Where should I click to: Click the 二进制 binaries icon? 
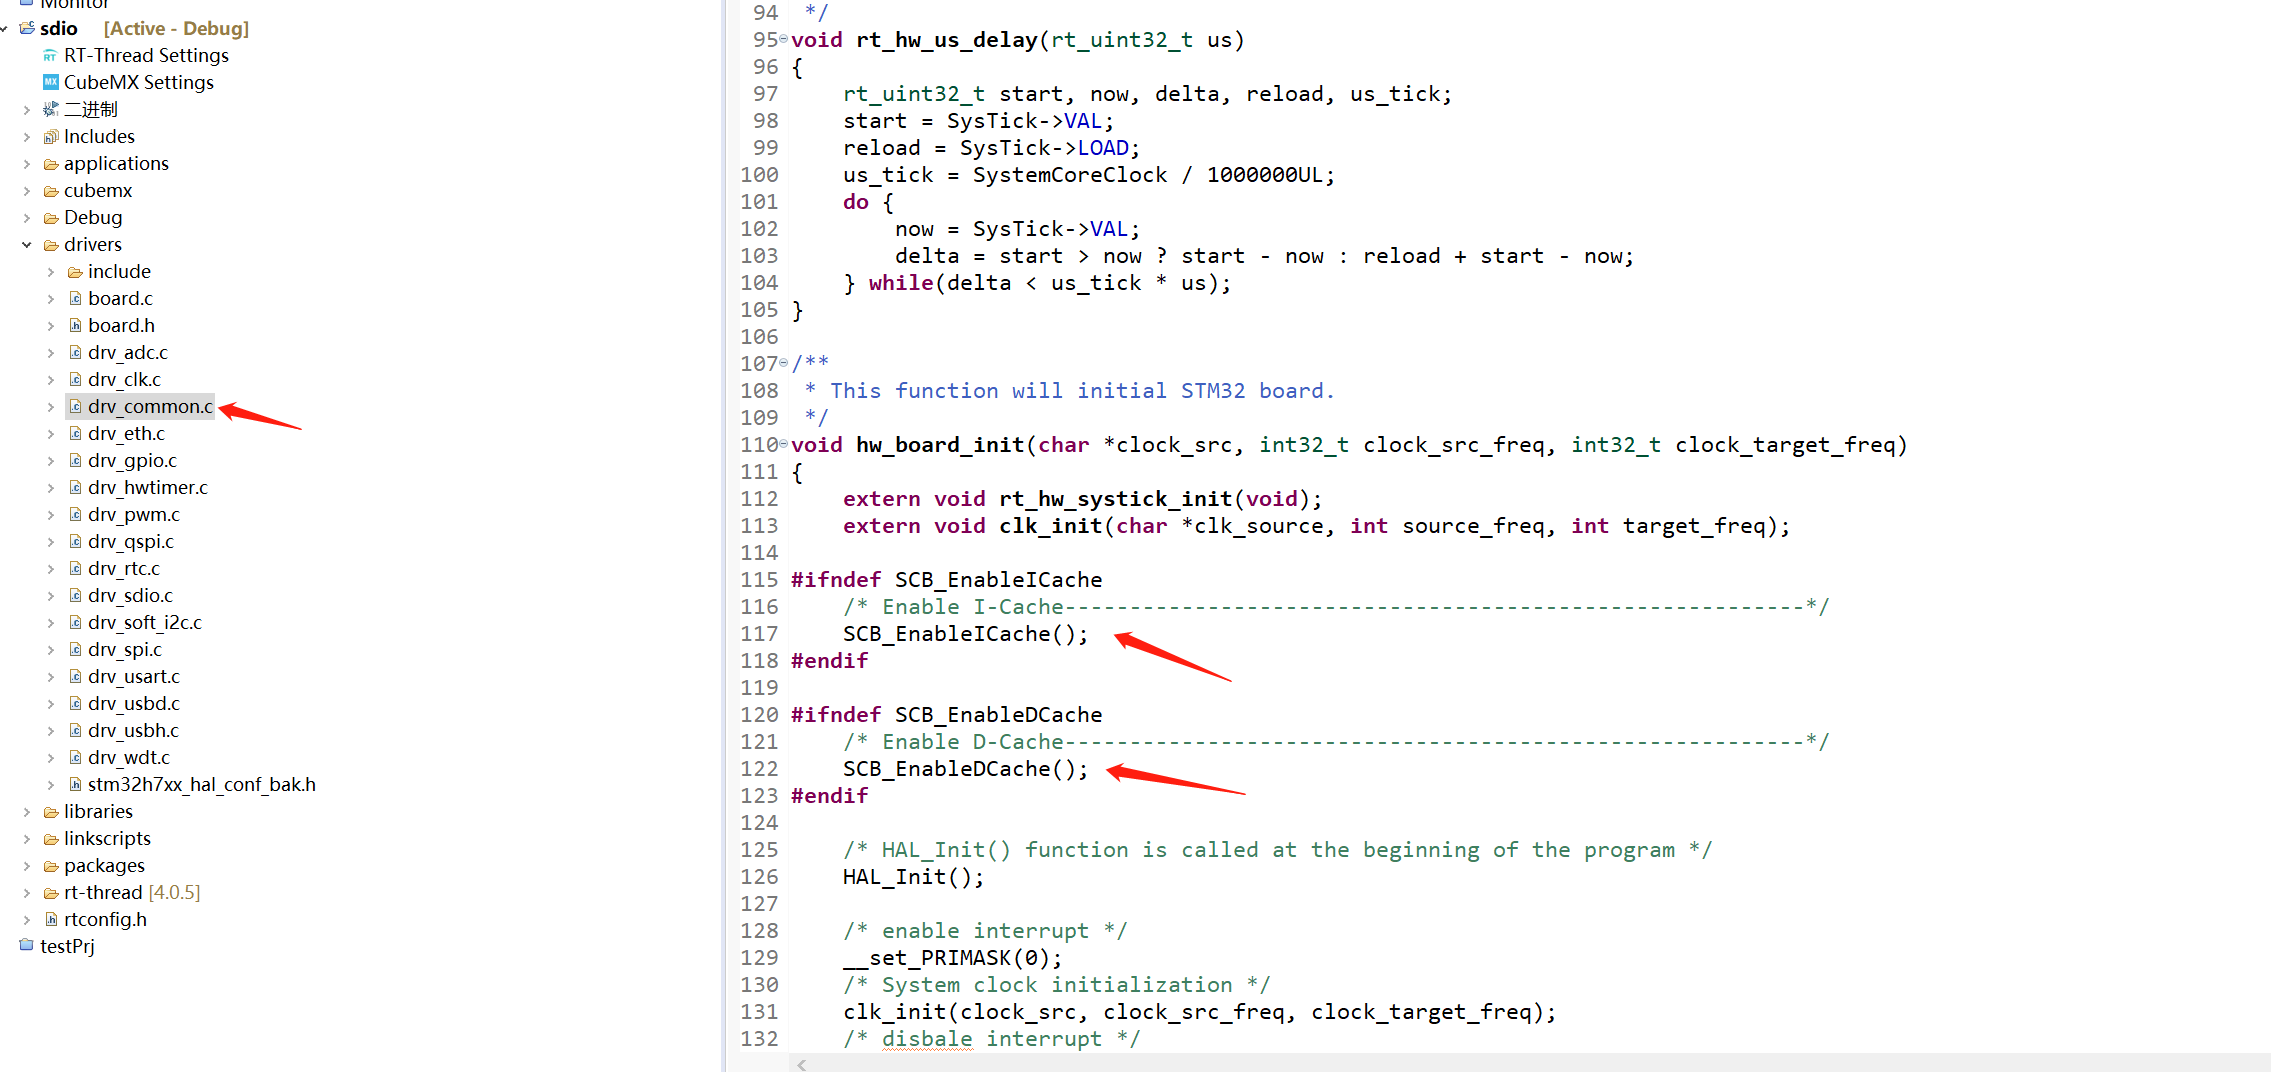pos(50,109)
